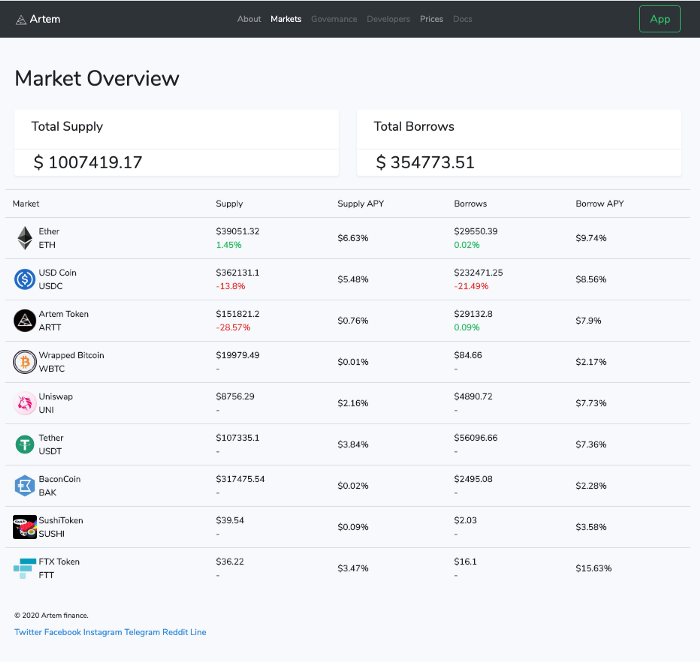This screenshot has height=662, width=700.
Task: Click the $19979.49 WBTC supply value
Action: 238,355
